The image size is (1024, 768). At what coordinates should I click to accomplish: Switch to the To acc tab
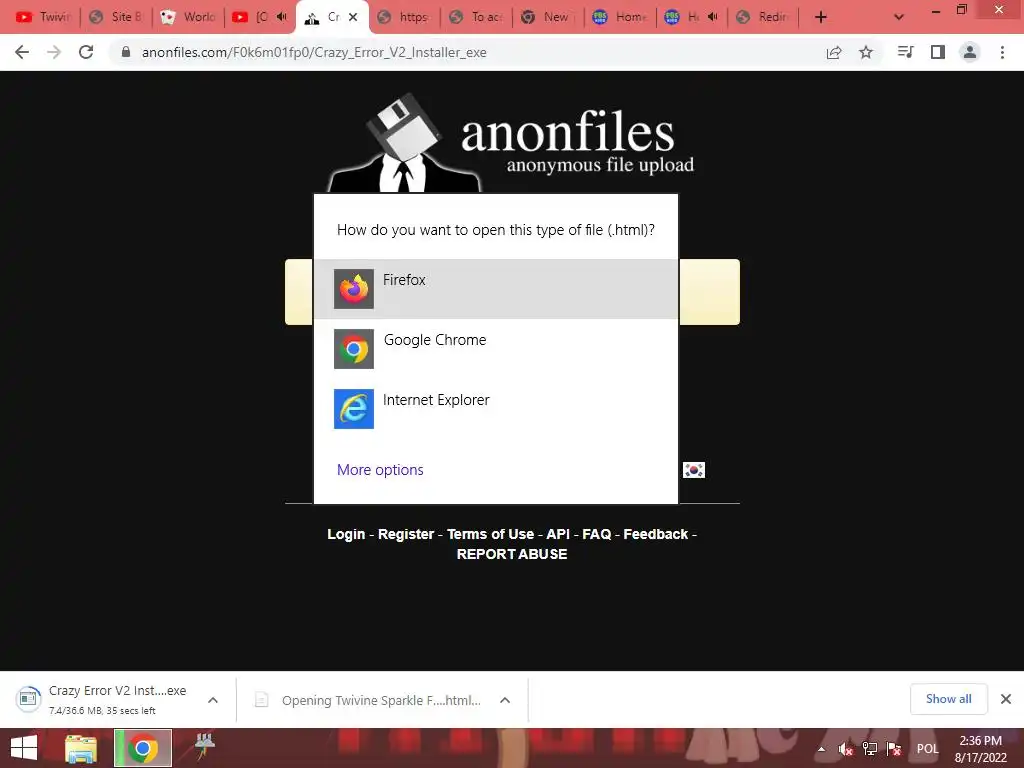pos(477,17)
